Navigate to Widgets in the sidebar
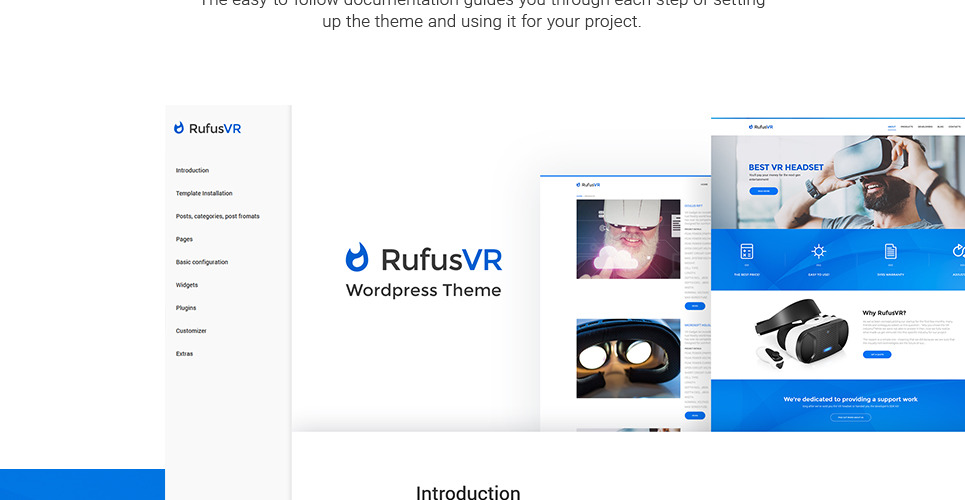Screen dimensions: 965x500 coord(187,286)
